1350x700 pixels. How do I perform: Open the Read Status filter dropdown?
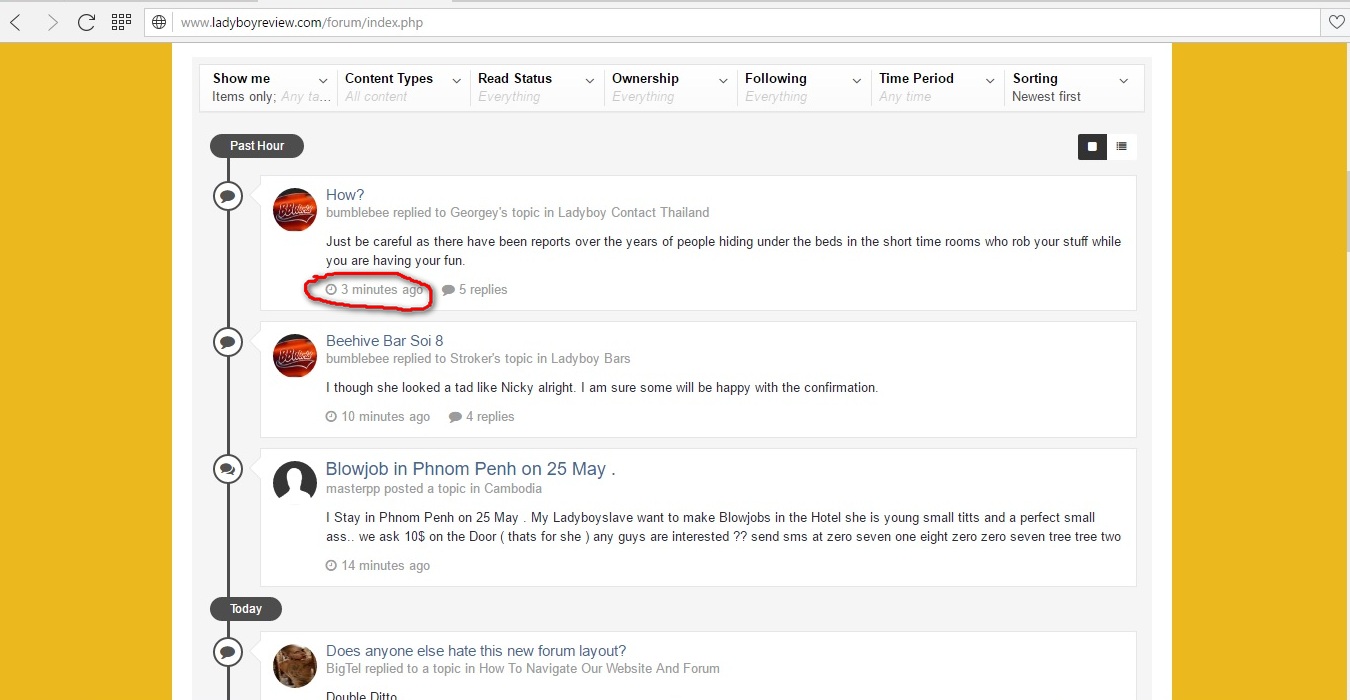tap(537, 87)
